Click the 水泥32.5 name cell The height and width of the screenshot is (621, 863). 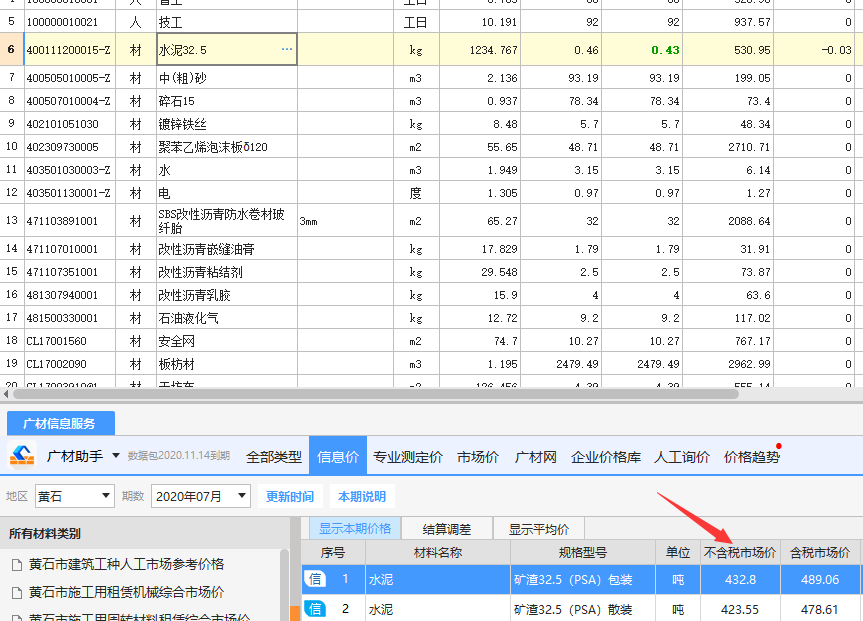click(227, 49)
